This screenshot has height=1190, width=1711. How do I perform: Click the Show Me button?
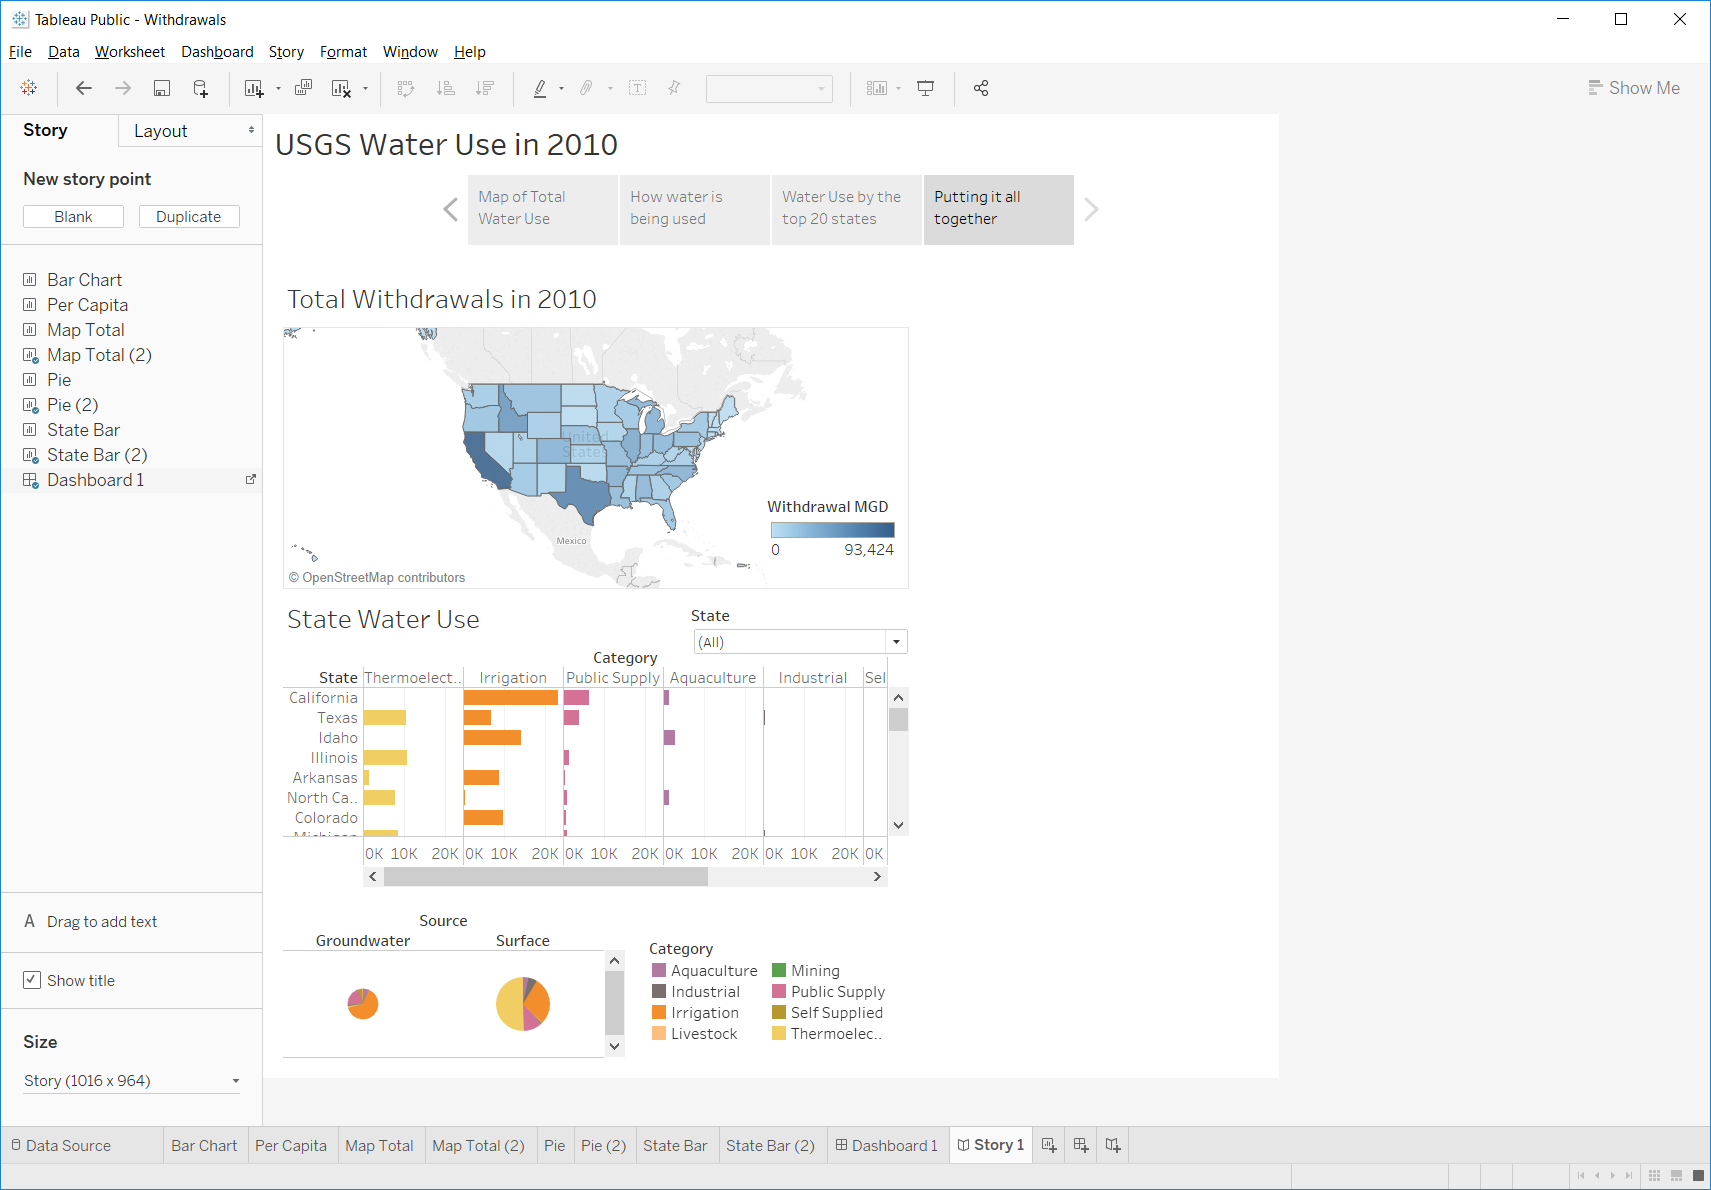[1634, 88]
